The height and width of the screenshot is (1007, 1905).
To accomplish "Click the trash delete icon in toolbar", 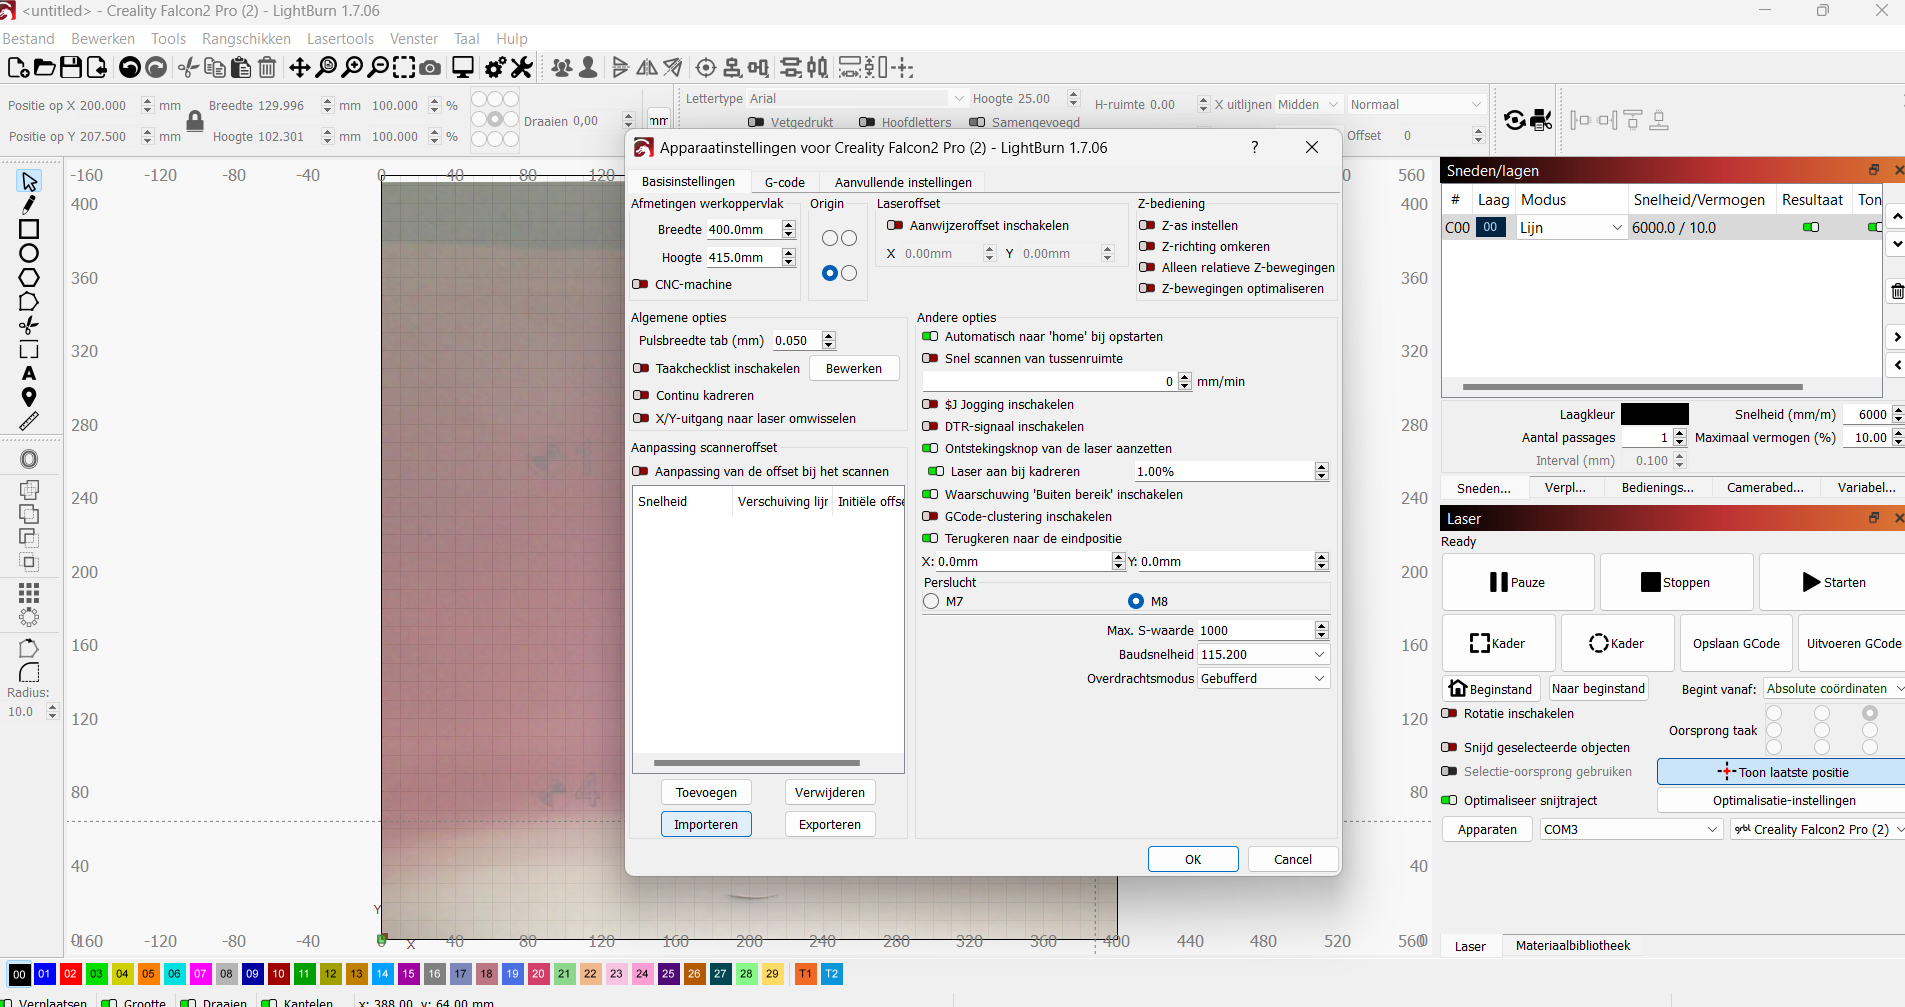I will (x=267, y=67).
